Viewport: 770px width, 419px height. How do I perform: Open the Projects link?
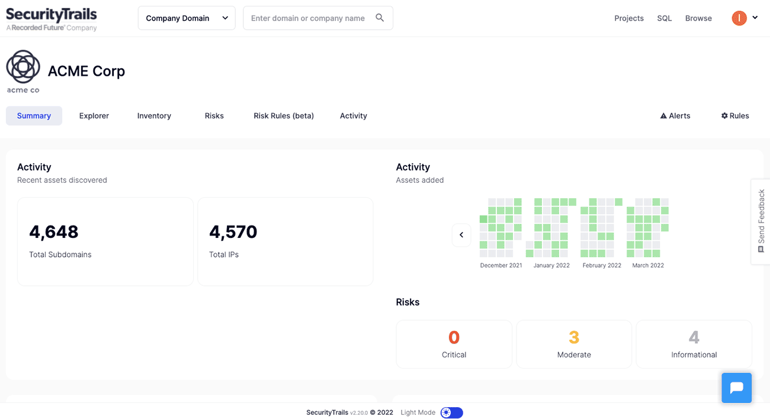pos(629,18)
